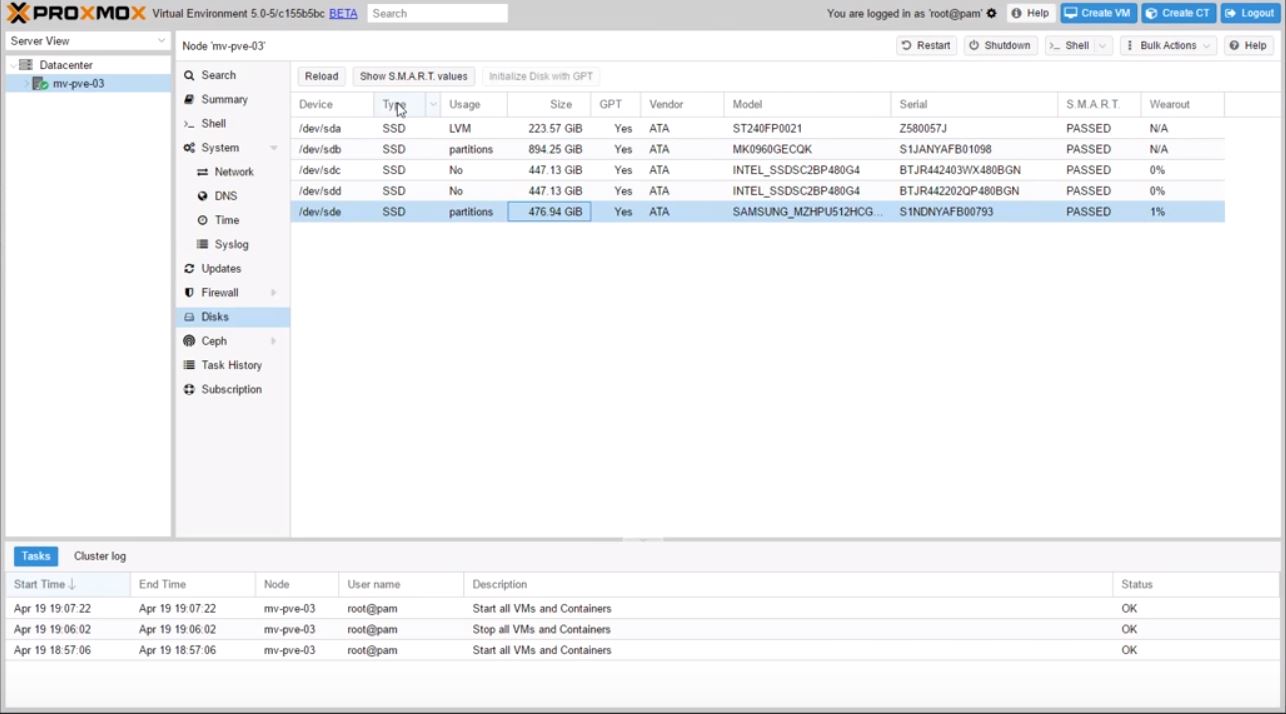Open the DNS settings item
Viewport: 1286px width, 714px height.
(225, 196)
